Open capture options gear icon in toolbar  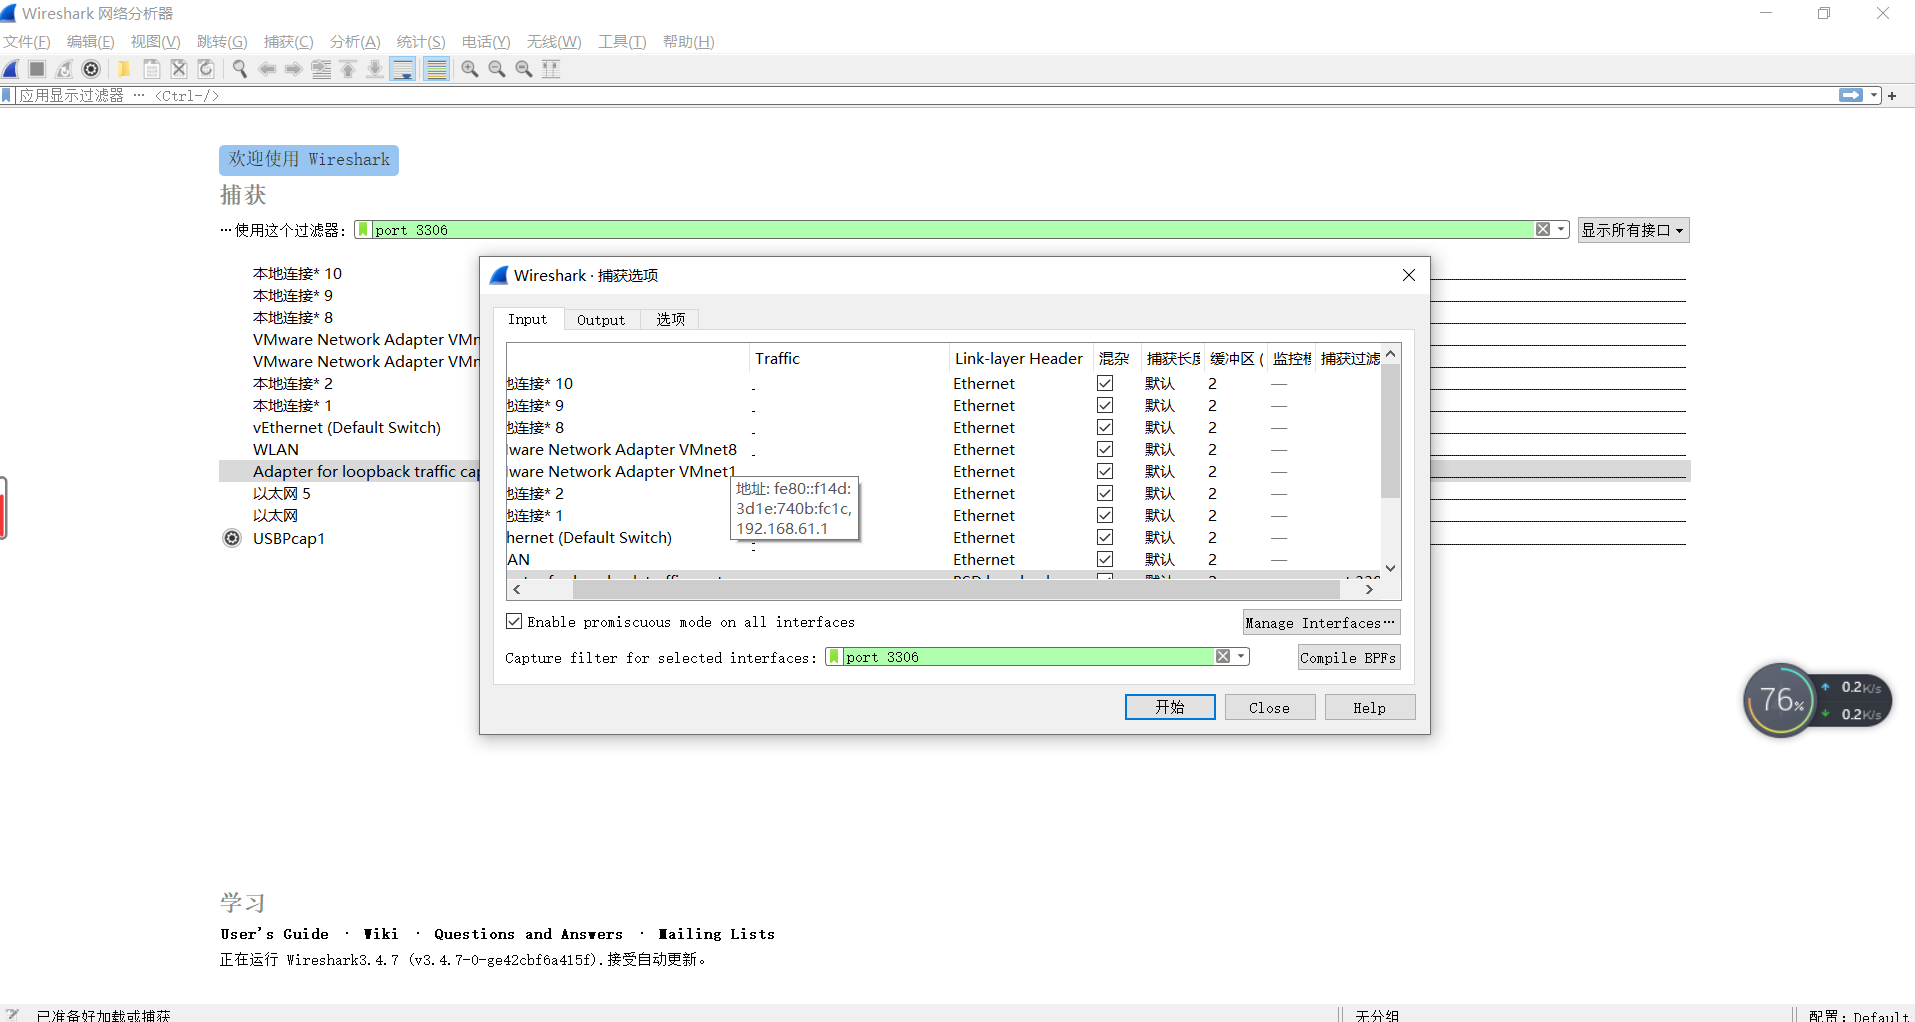pos(91,69)
